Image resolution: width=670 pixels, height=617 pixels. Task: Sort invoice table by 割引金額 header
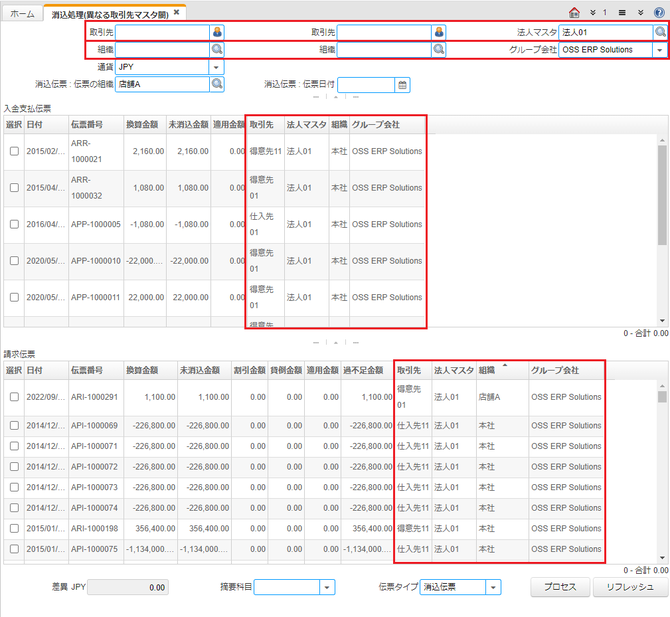pos(250,370)
